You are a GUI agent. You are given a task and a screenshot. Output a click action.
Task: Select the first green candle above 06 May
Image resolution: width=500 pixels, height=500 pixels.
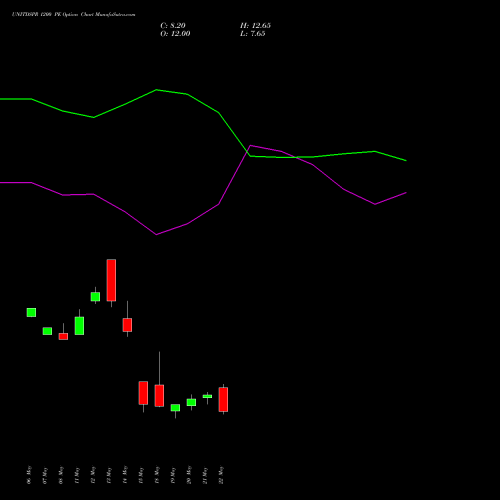point(31,312)
